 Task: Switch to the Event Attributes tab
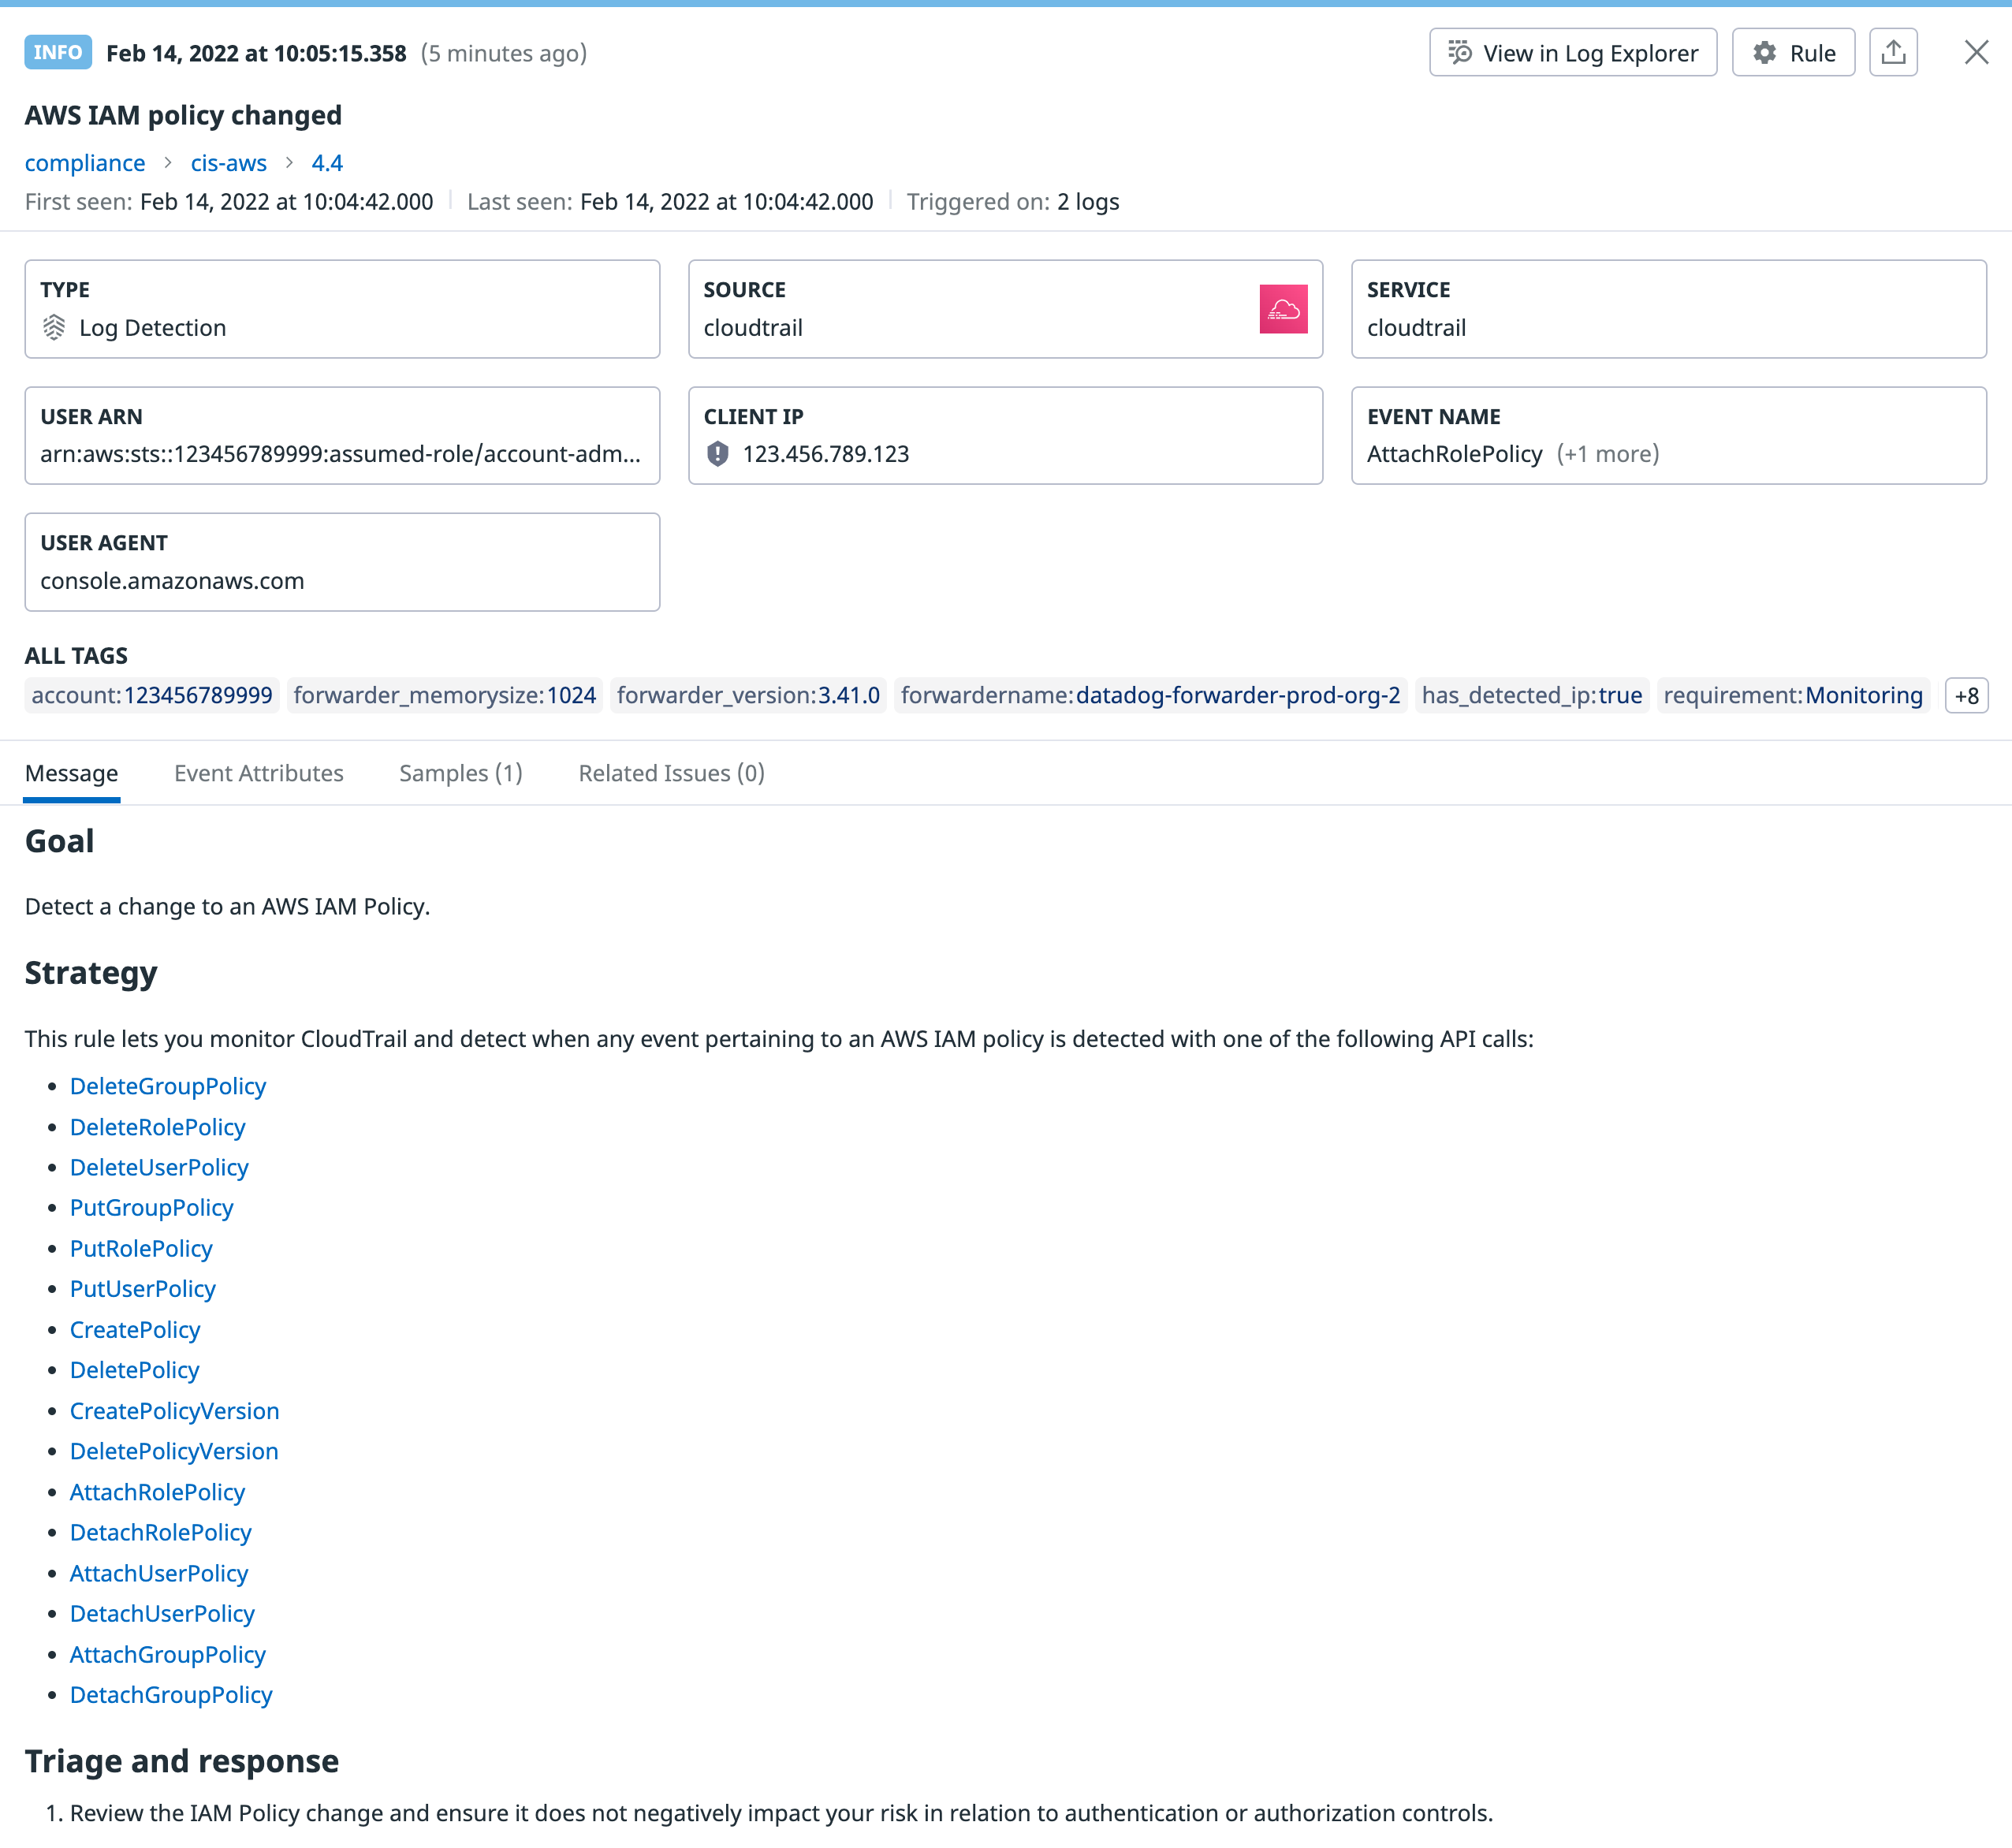[x=258, y=773]
